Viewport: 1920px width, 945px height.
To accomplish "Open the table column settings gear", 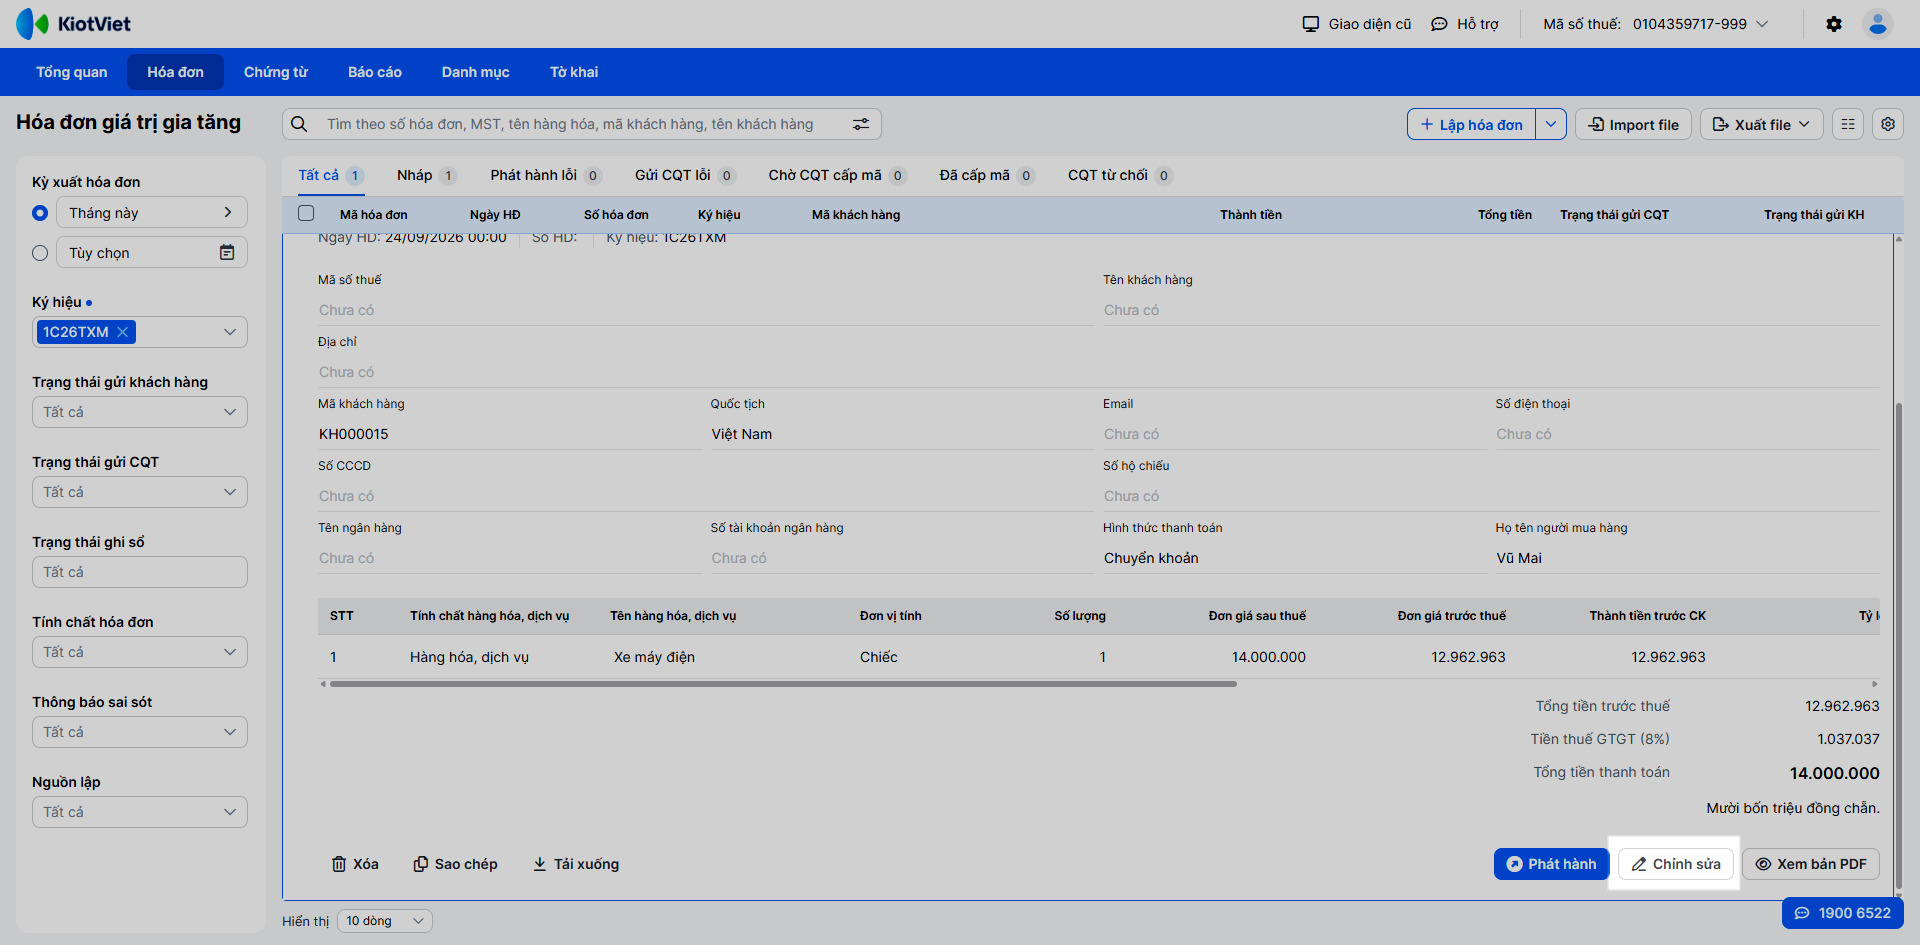I will pos(1887,124).
